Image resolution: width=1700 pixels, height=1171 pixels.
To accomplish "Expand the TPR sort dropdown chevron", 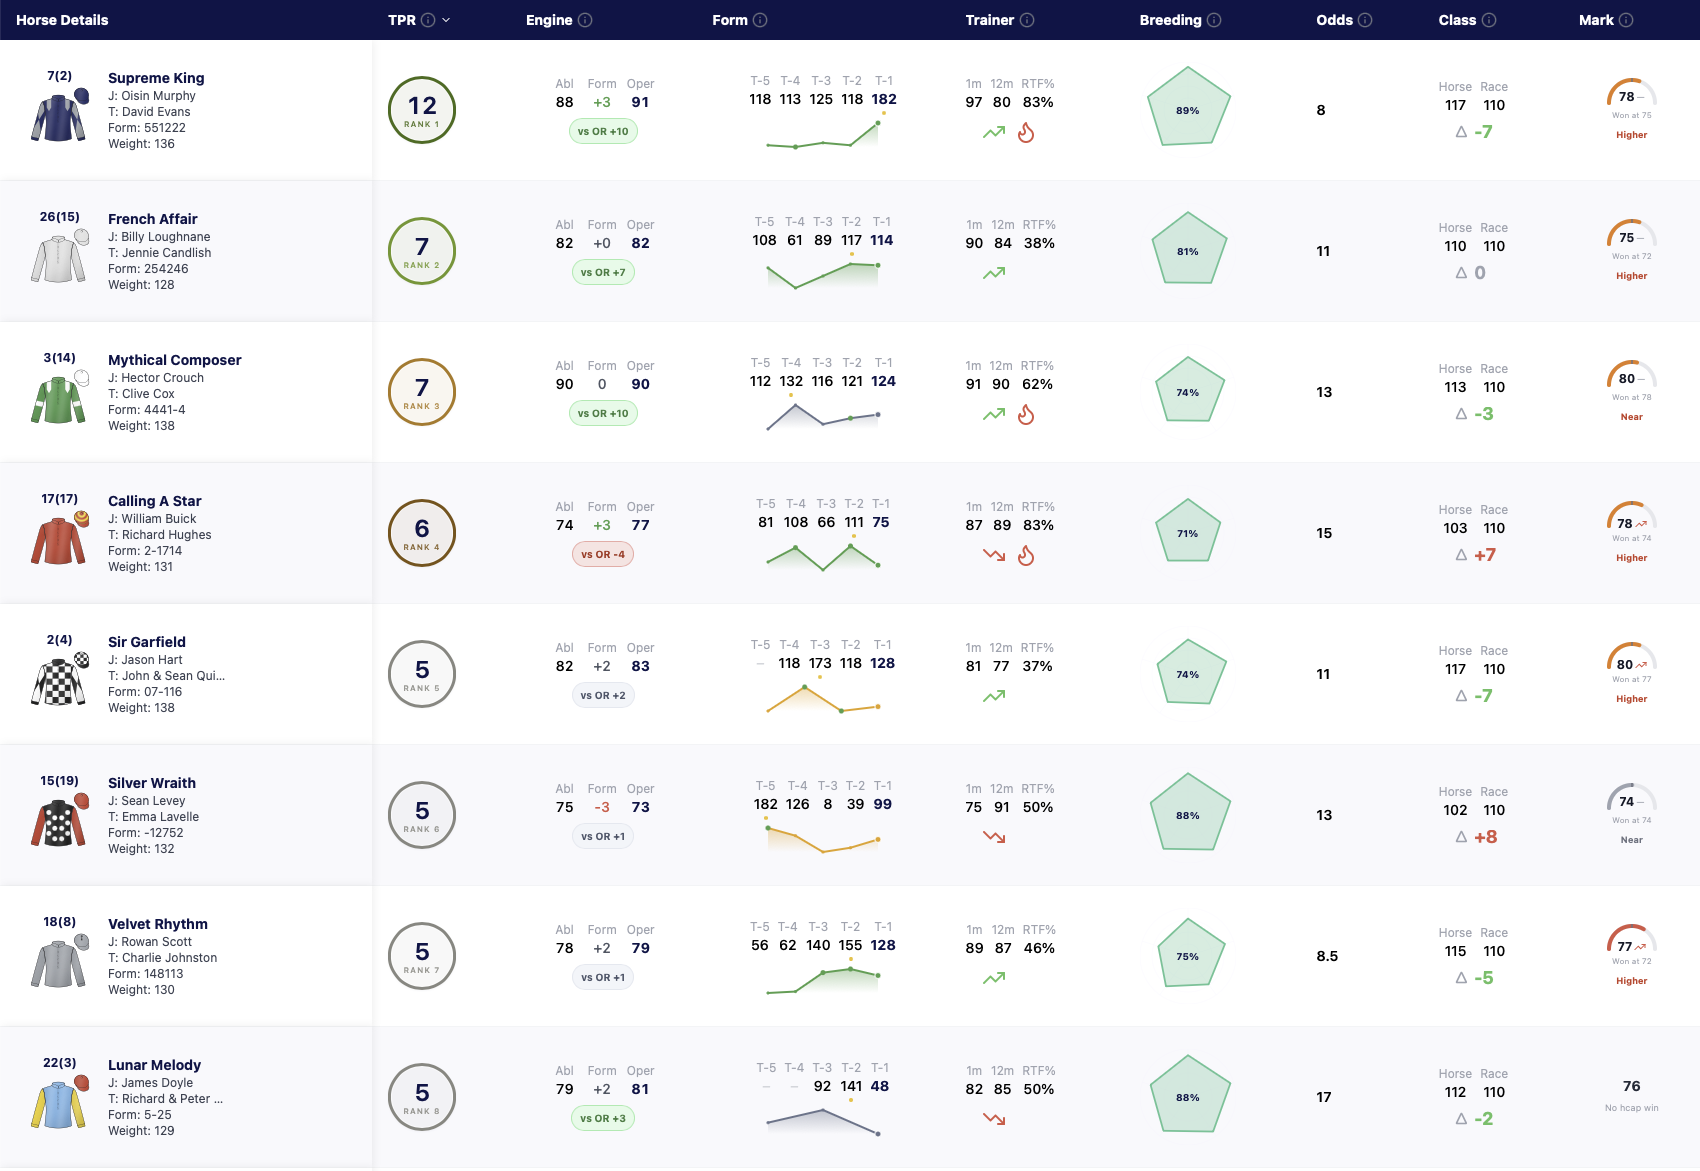I will pyautogui.click(x=446, y=20).
